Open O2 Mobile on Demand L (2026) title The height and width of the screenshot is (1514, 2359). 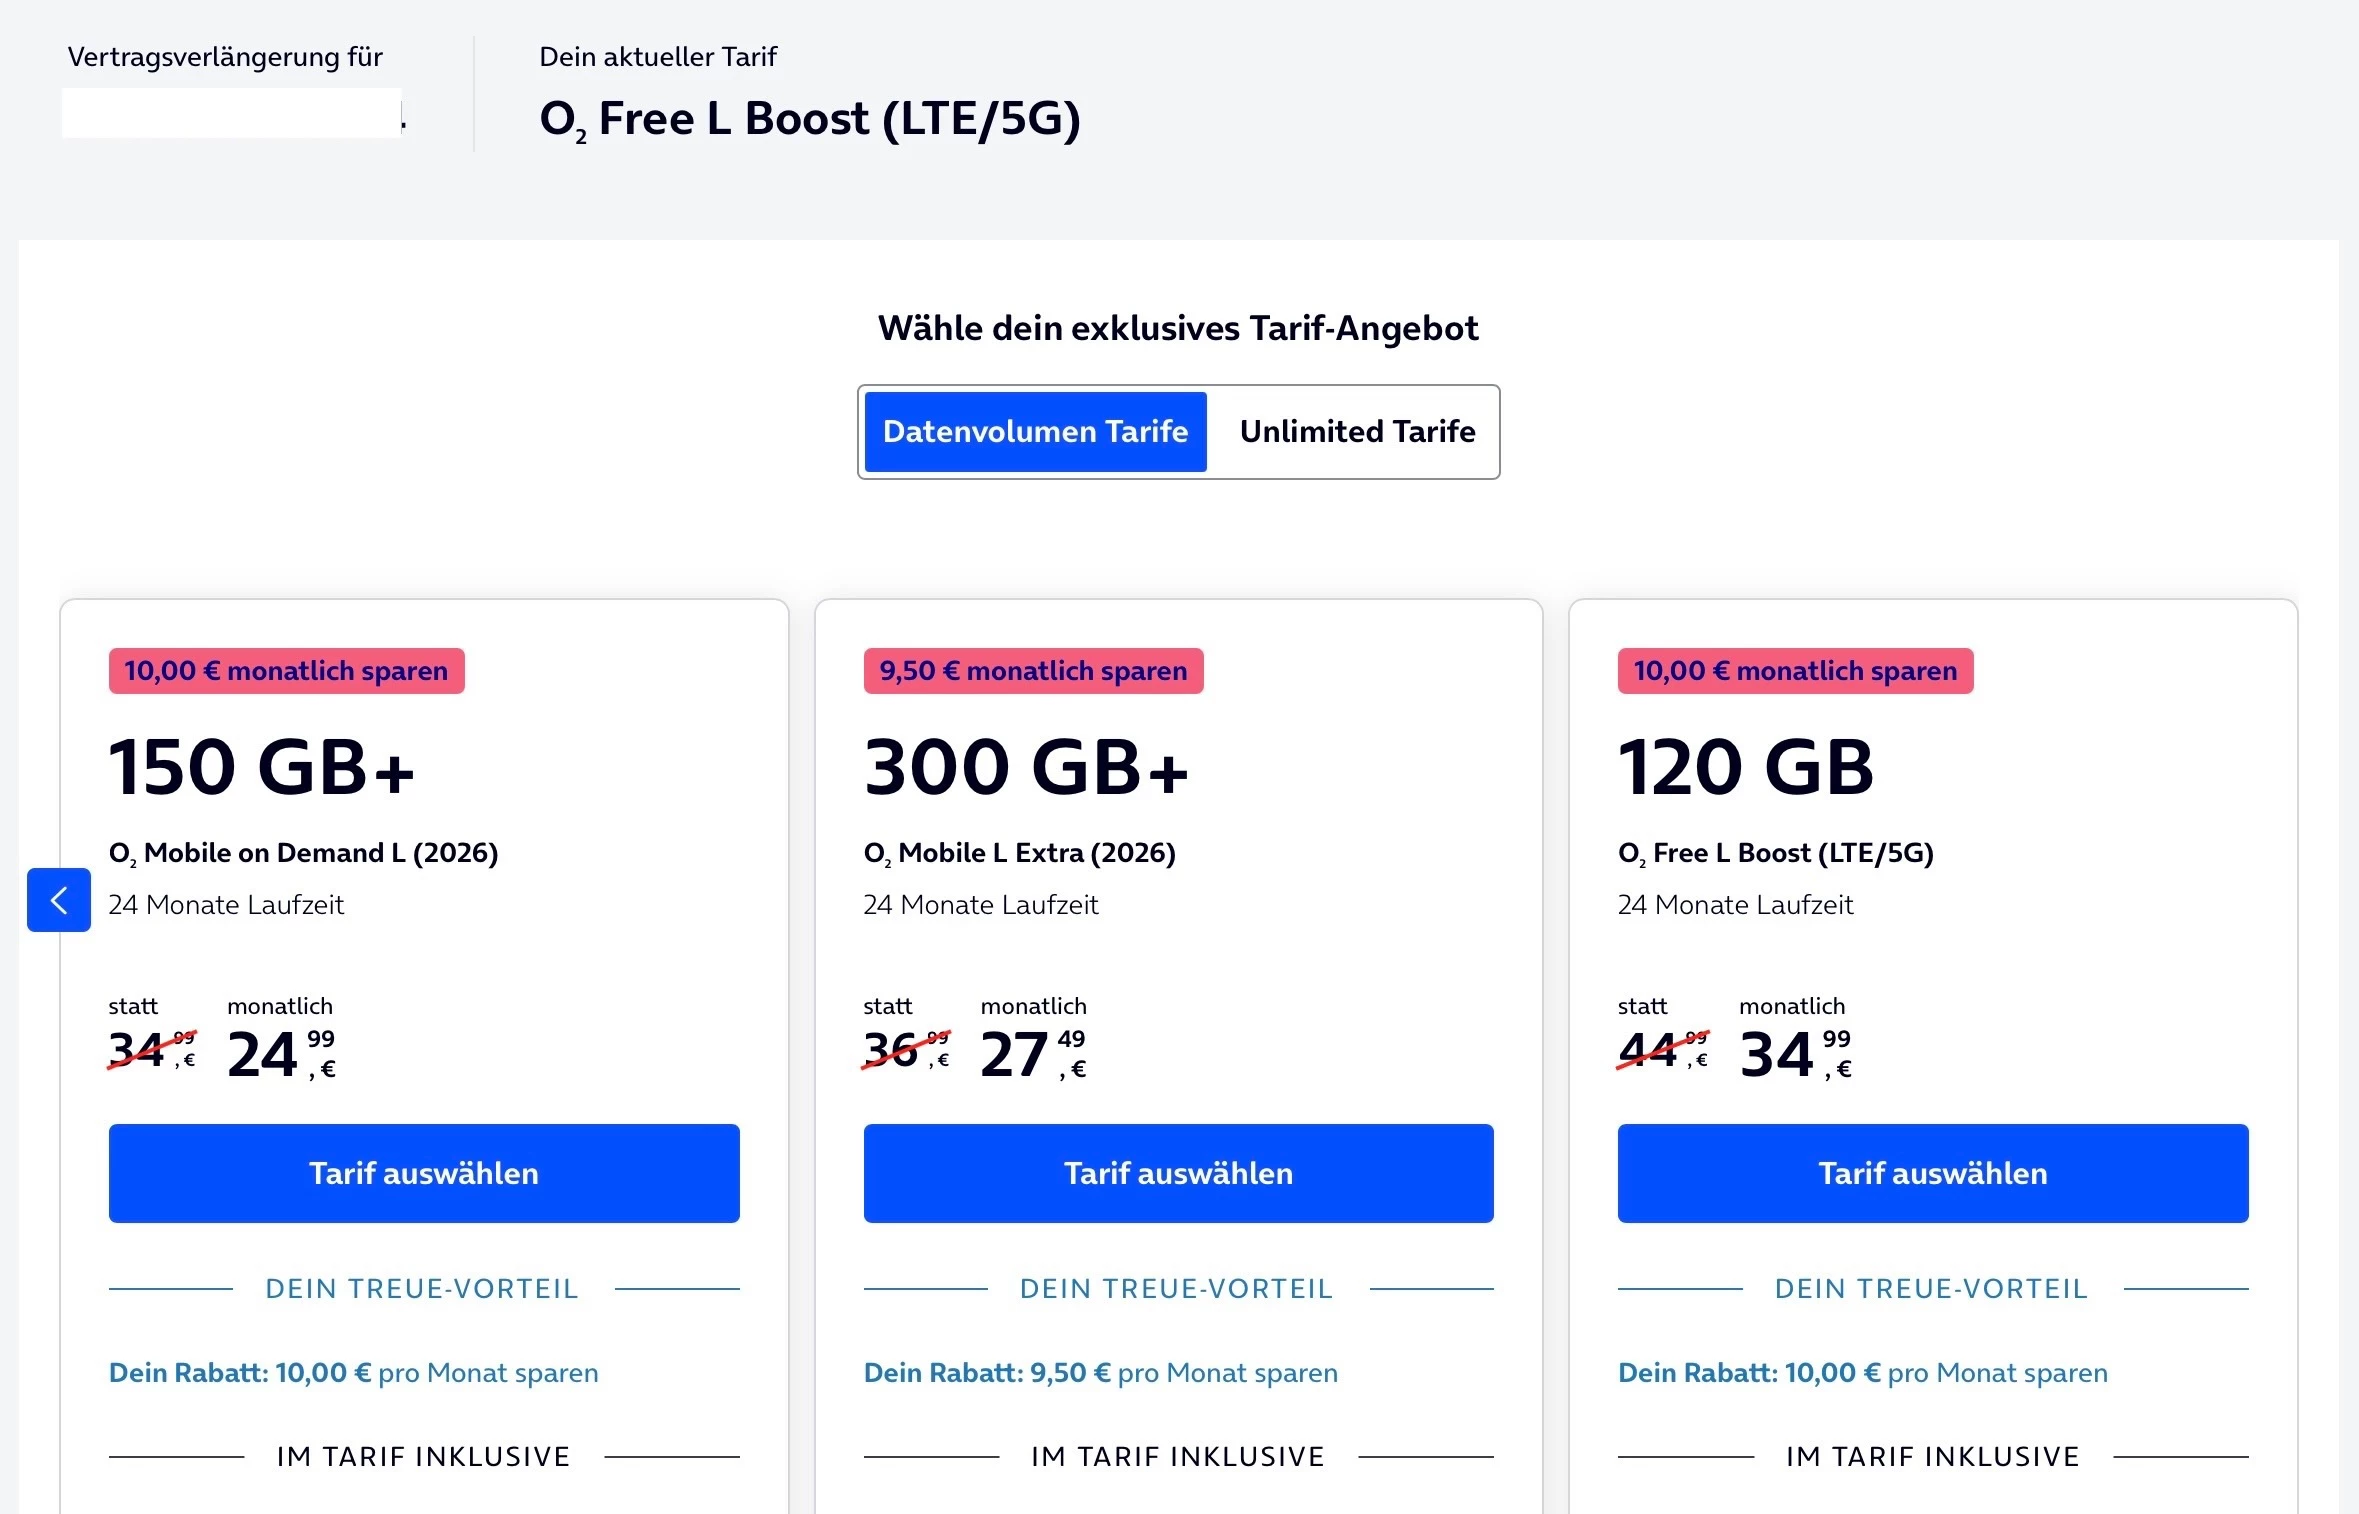pos(303,853)
